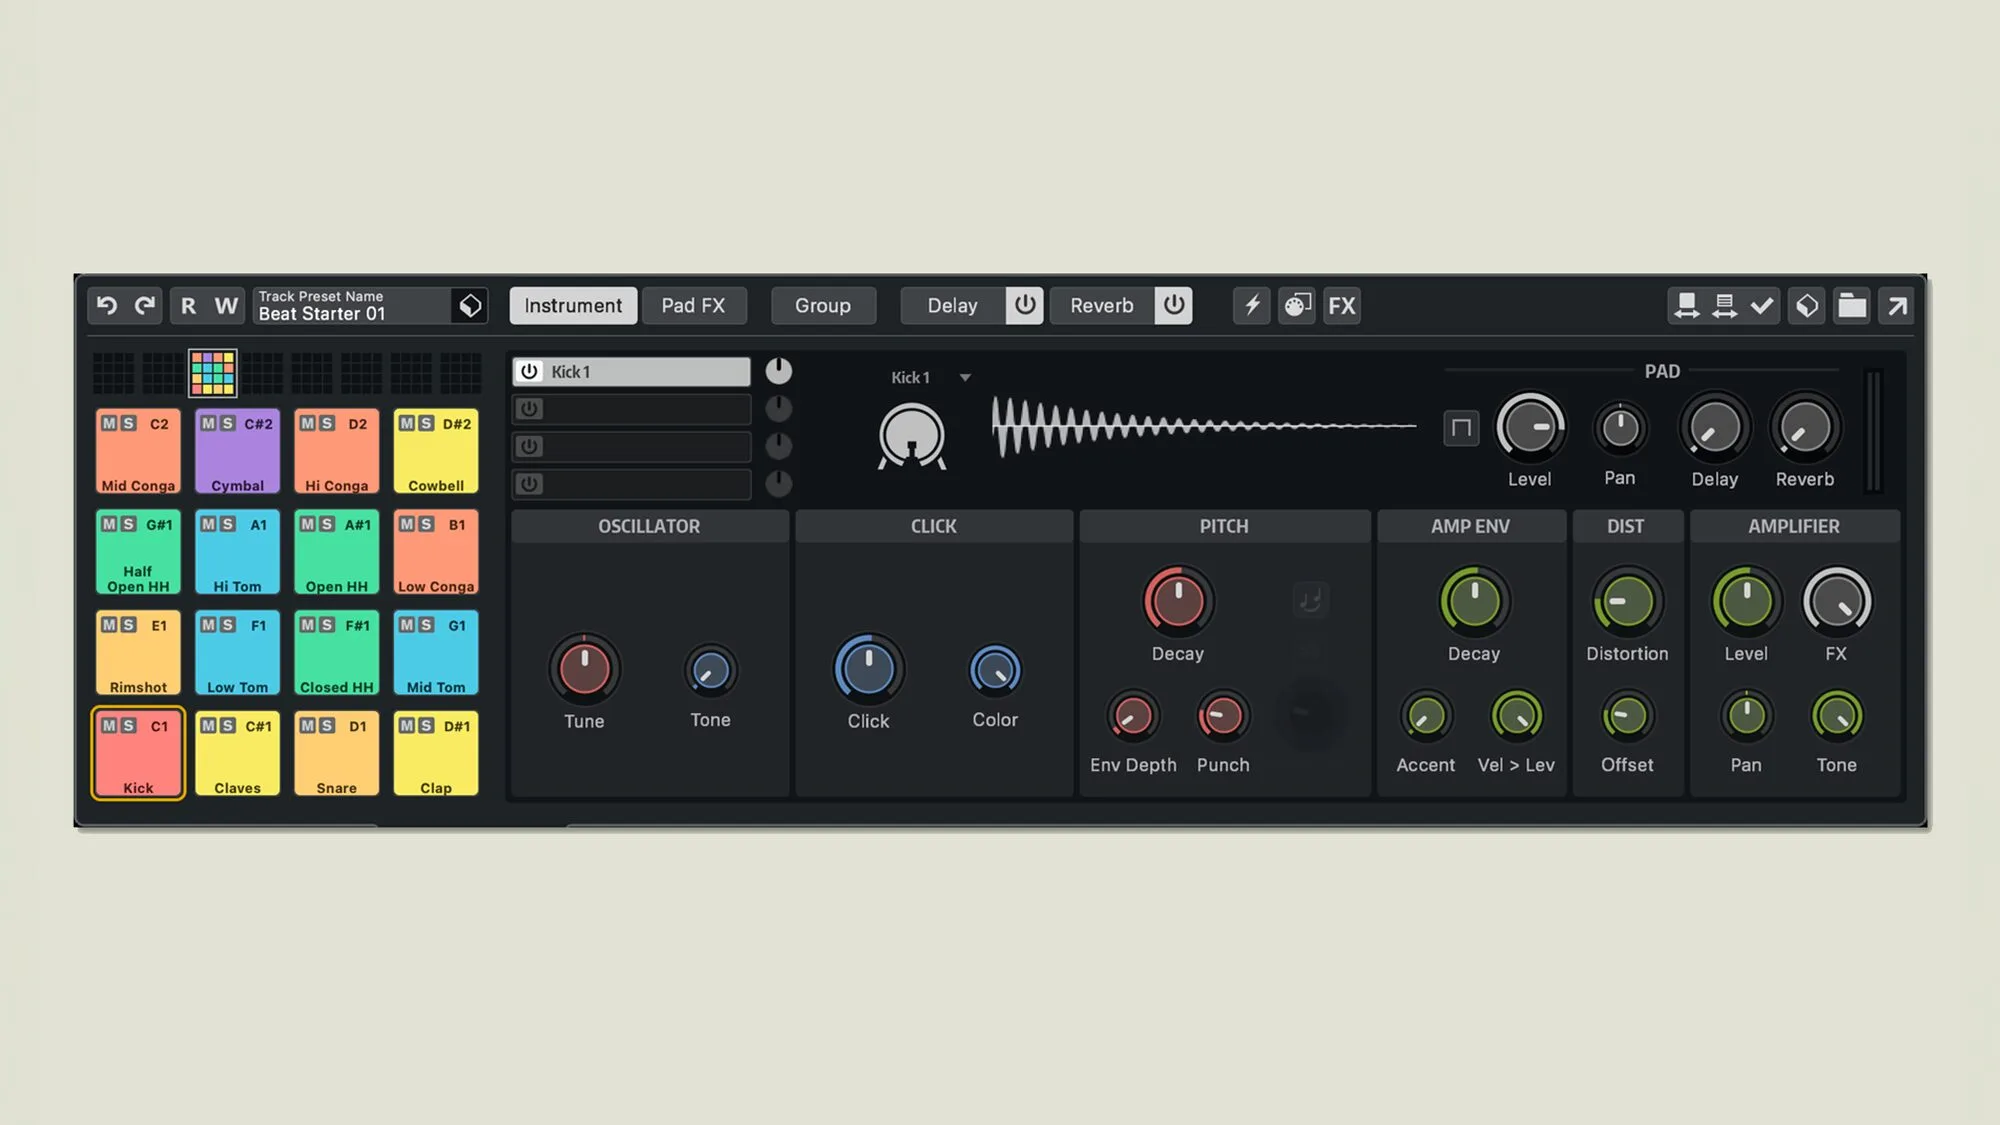The height and width of the screenshot is (1125, 2000).
Task: Open the Reverb tab
Action: point(1102,306)
